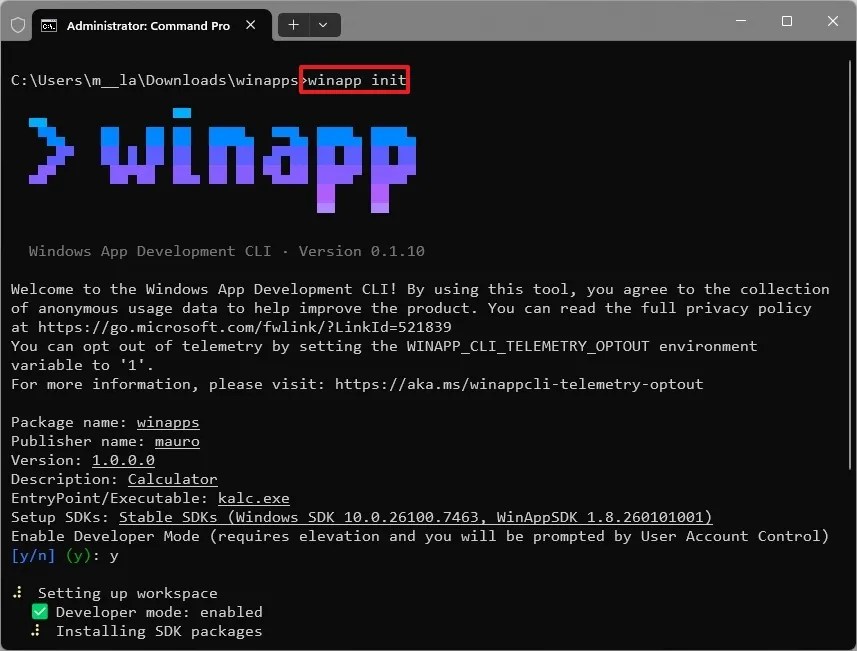Close the Administrator: Command Pro tab
The image size is (857, 651).
250,25
